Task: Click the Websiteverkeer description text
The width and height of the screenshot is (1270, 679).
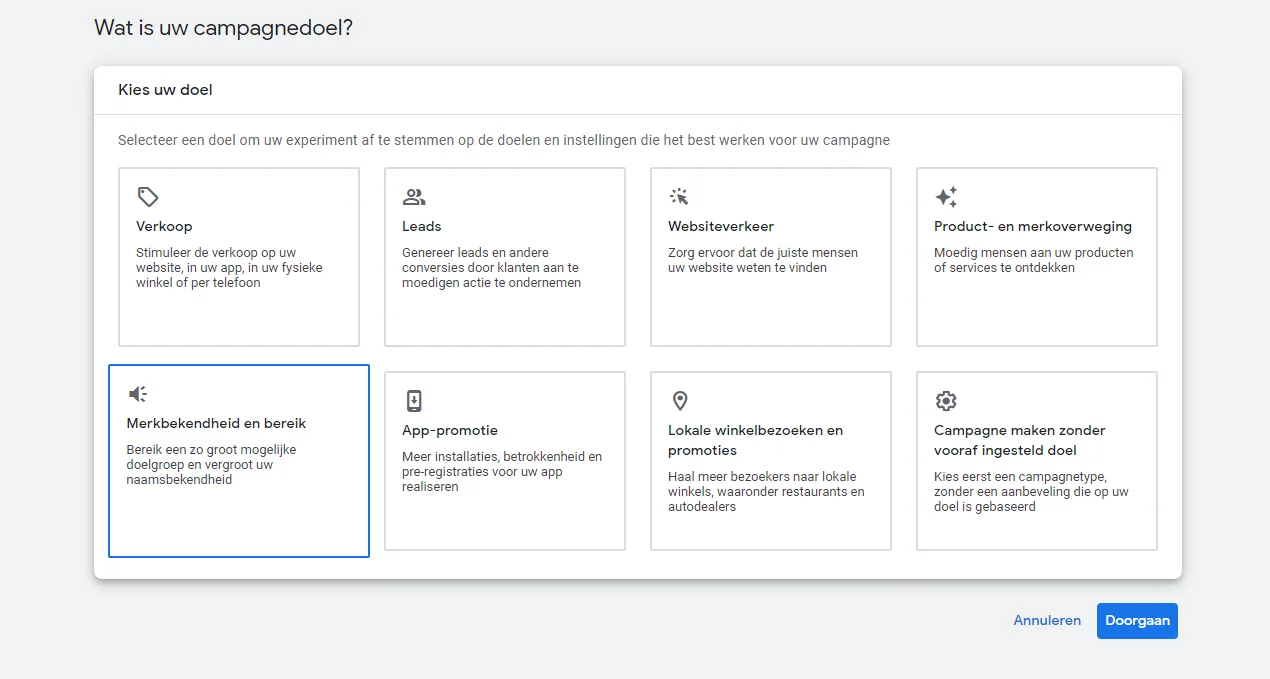Action: coord(763,260)
